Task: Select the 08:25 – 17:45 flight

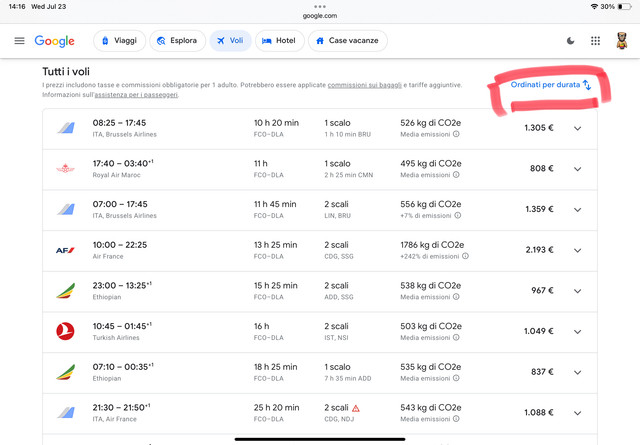Action: [320, 129]
